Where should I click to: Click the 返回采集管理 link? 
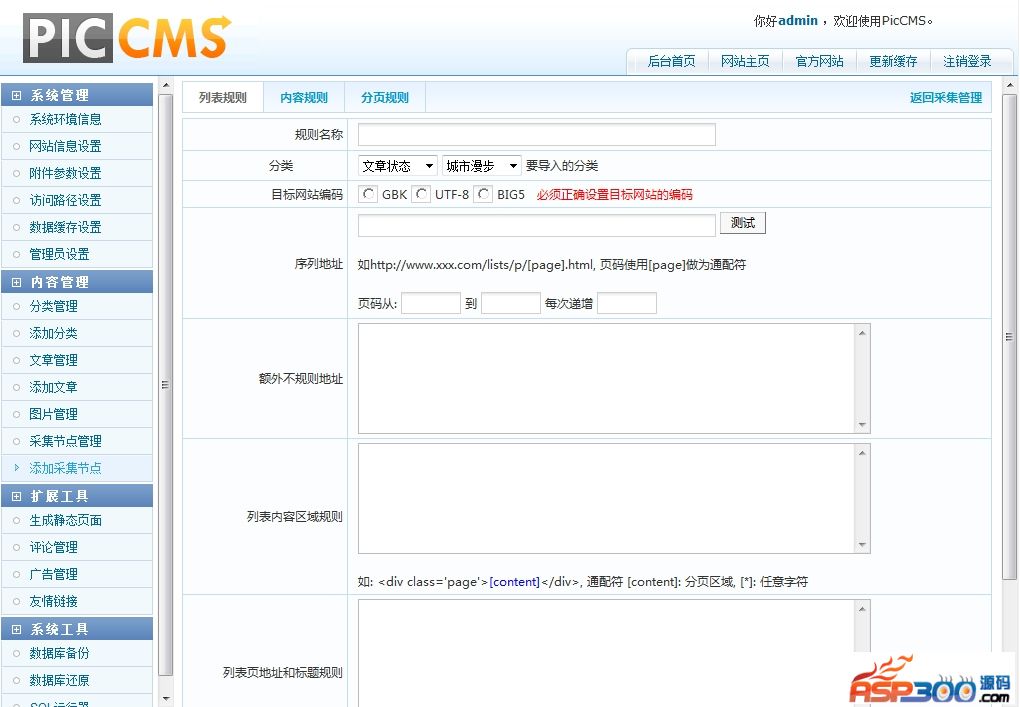[x=946, y=98]
